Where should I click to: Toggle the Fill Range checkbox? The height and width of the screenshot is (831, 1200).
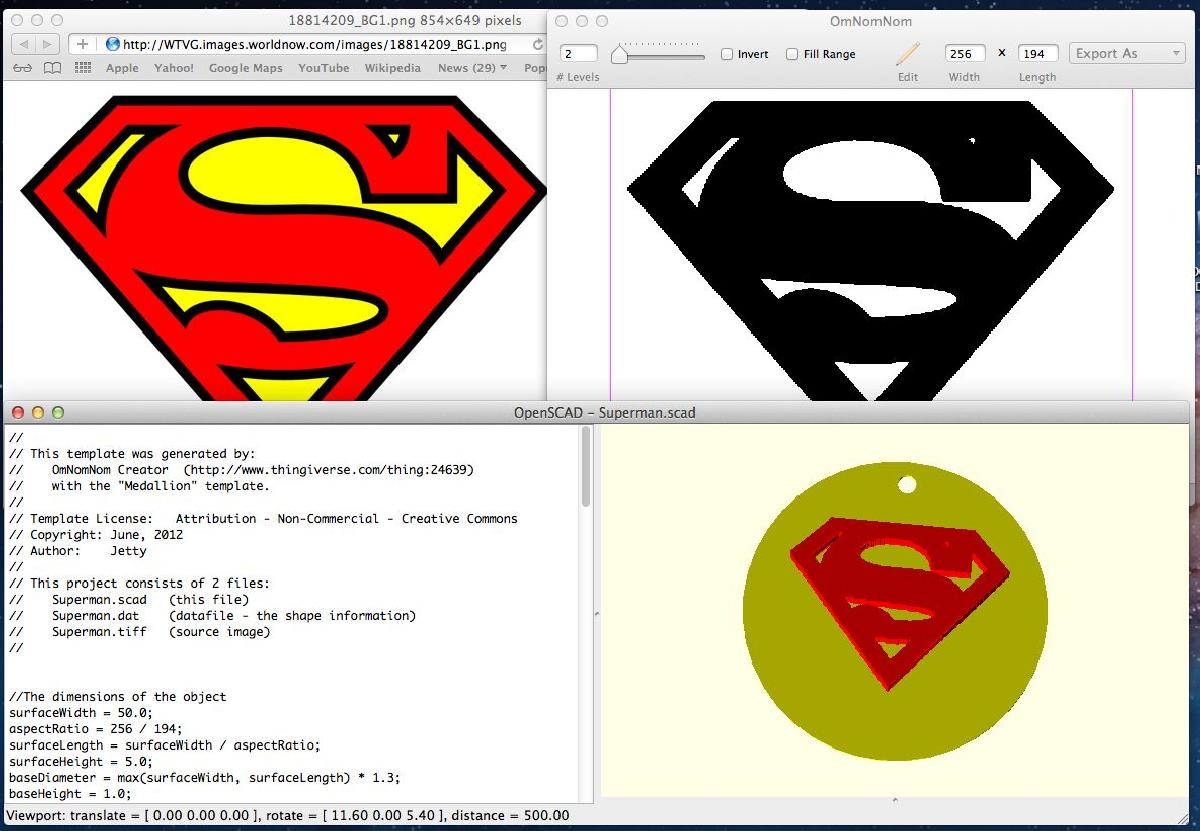792,54
